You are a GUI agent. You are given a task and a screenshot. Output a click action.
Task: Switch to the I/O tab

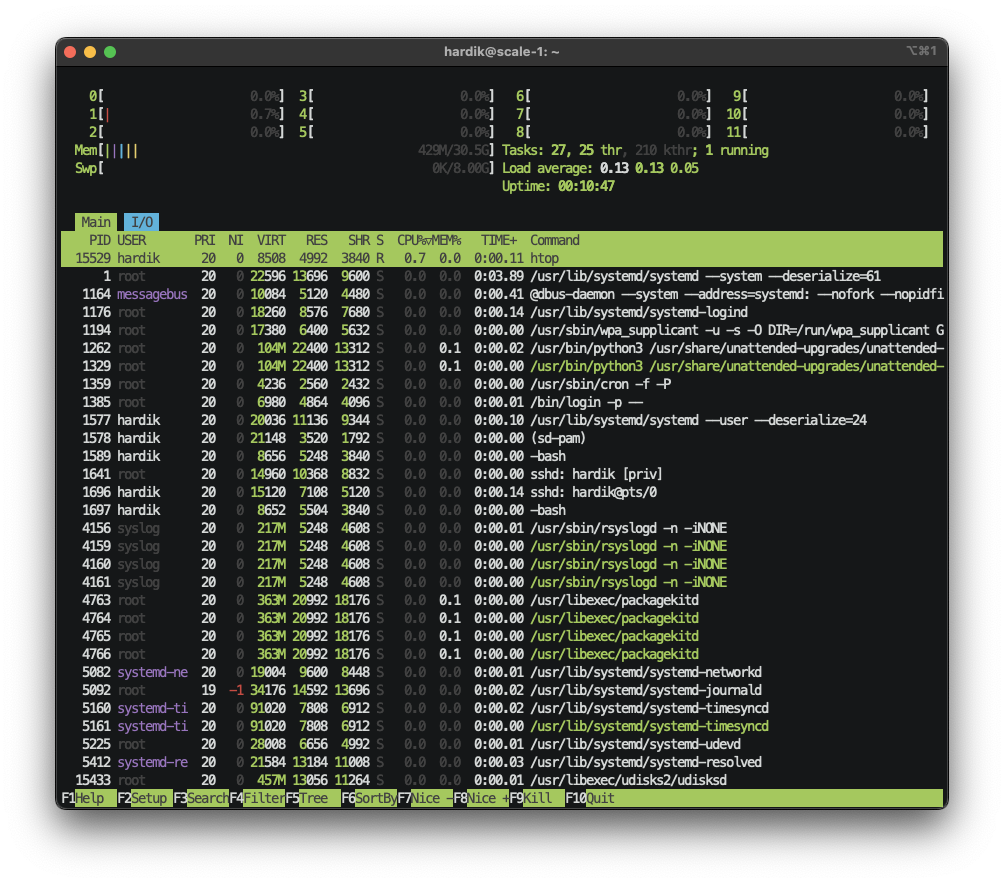coord(142,222)
